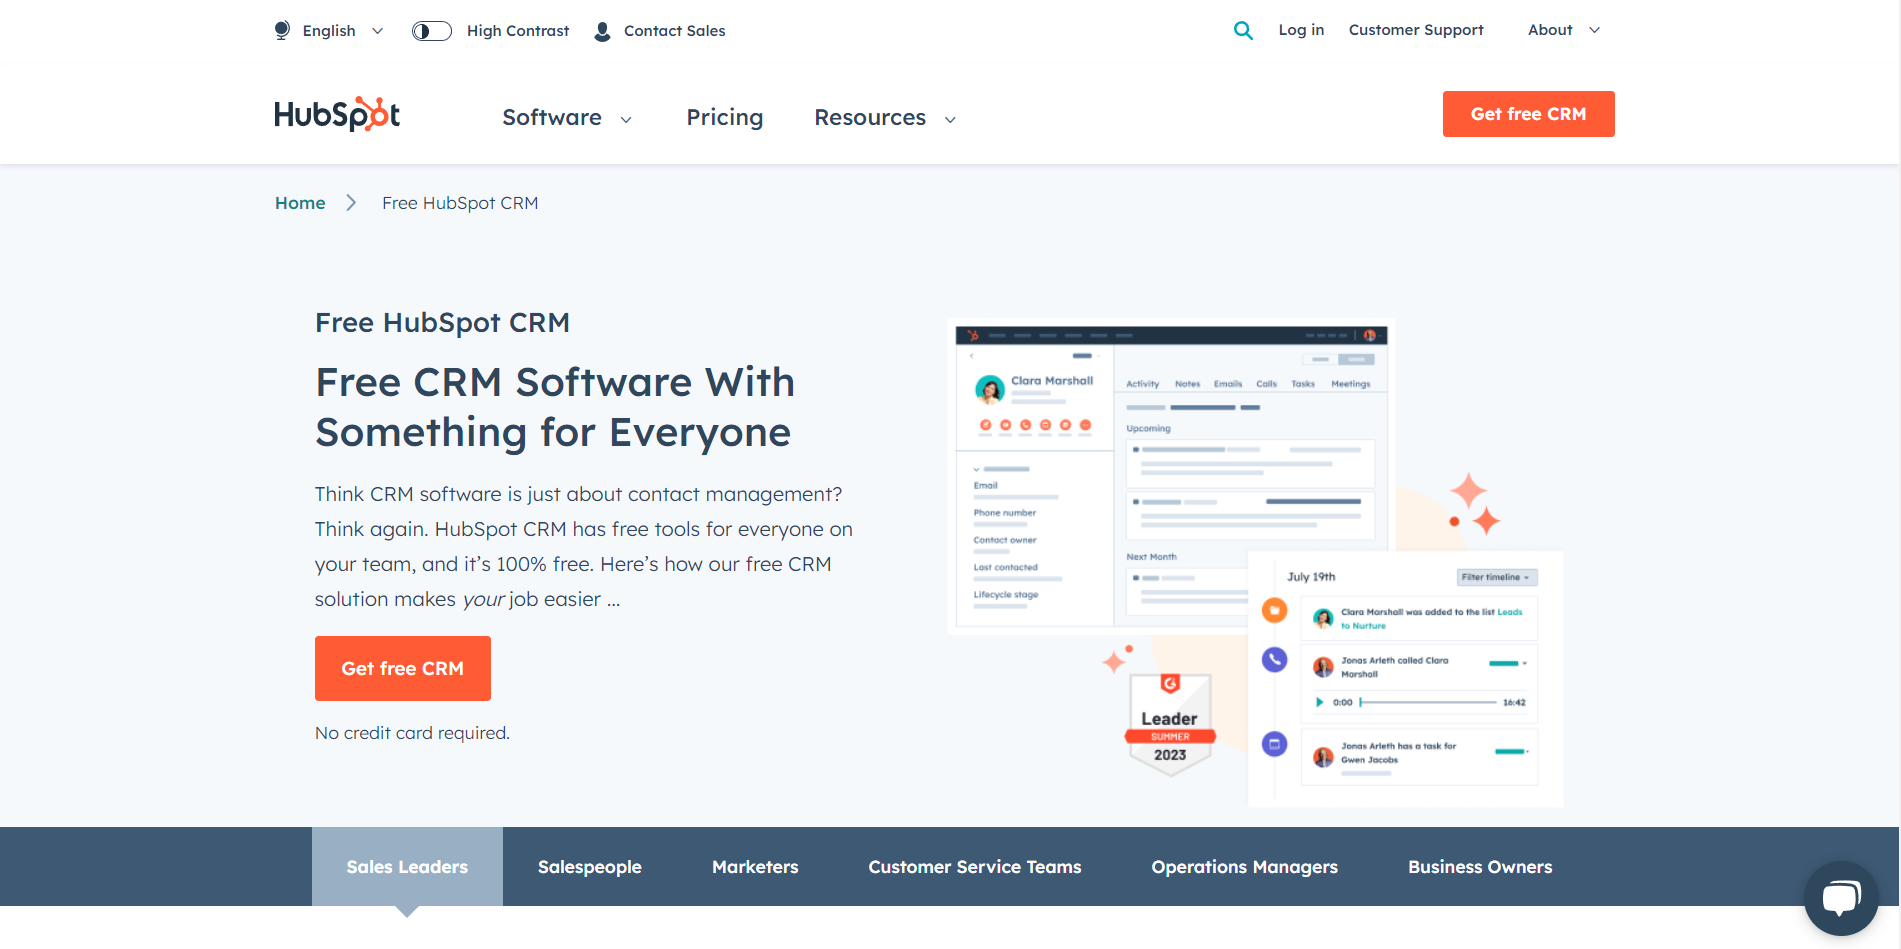This screenshot has width=1901, height=949.
Task: Open the Operations Managers tab
Action: (1244, 867)
